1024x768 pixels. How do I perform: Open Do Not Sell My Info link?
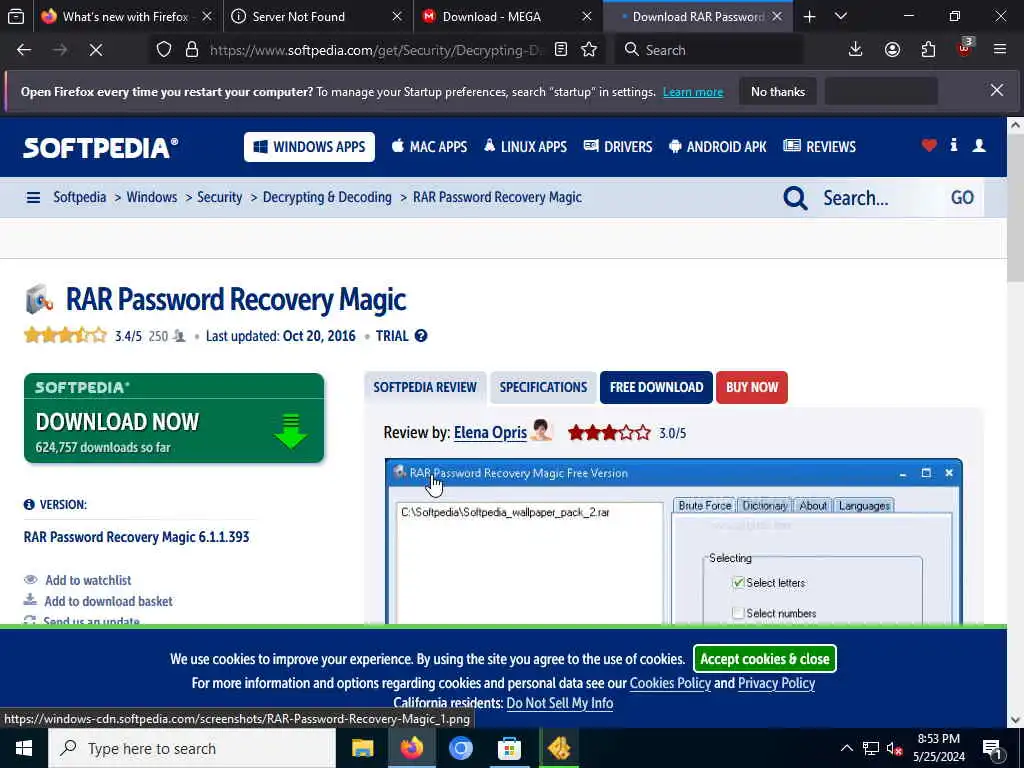tap(560, 703)
